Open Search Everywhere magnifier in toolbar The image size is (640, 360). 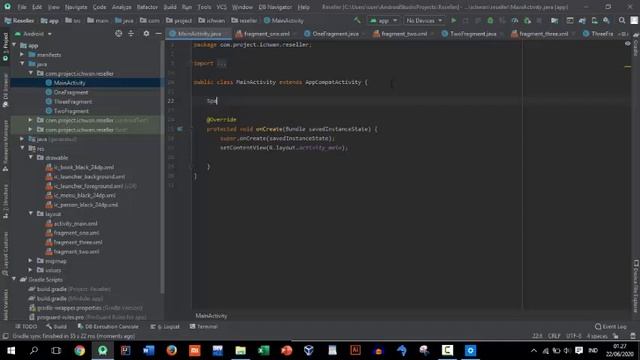622,20
